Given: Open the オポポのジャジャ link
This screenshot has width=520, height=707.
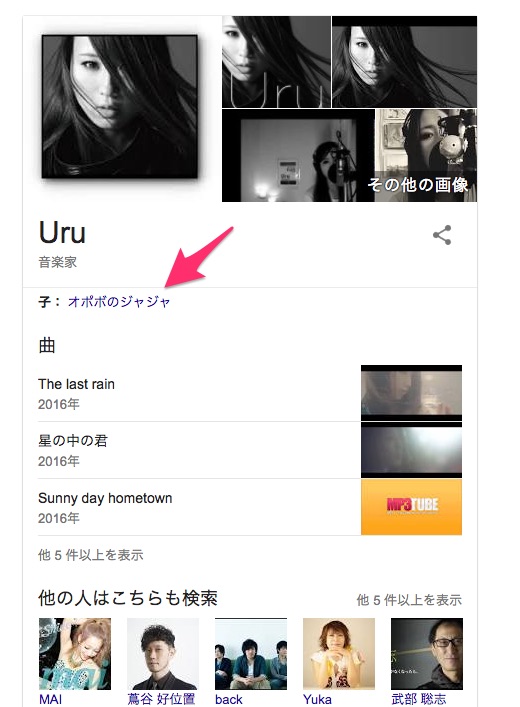Looking at the screenshot, I should 119,301.
